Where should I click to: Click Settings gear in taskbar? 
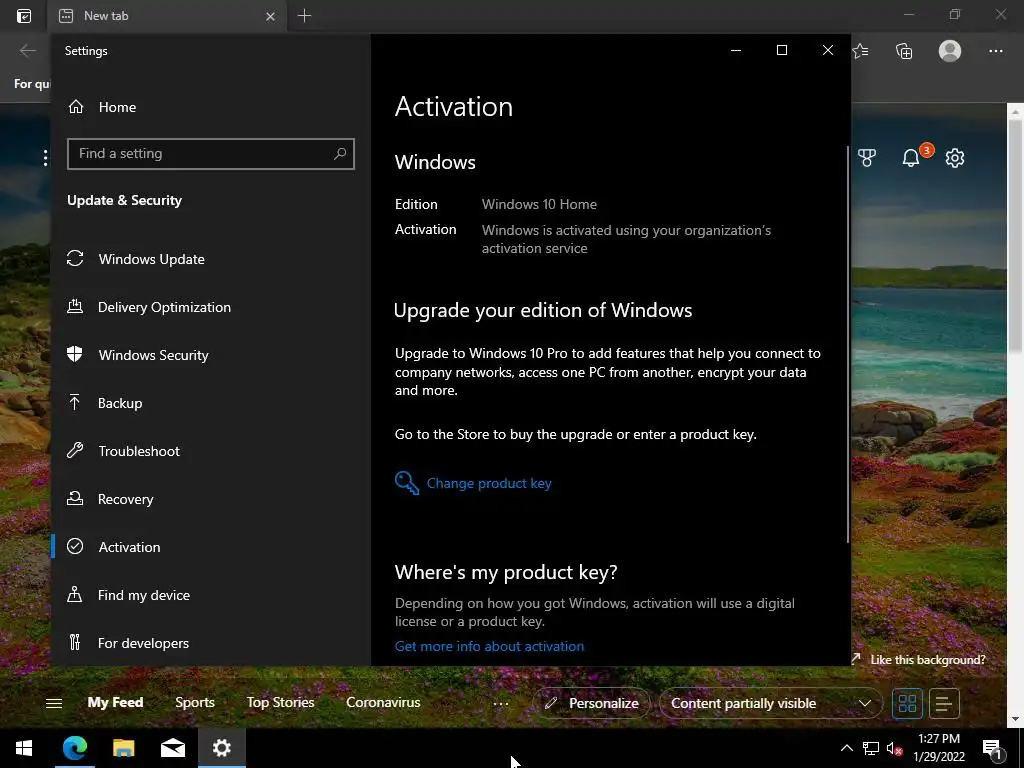pyautogui.click(x=222, y=748)
